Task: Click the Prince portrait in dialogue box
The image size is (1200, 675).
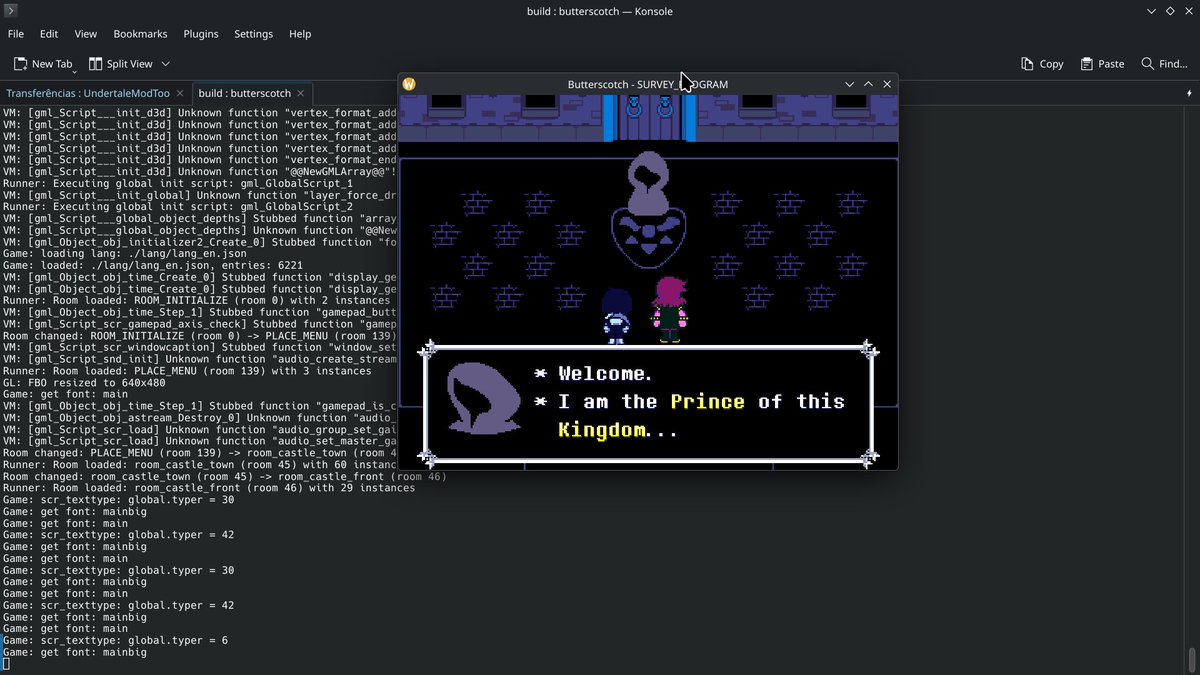Action: [482, 400]
